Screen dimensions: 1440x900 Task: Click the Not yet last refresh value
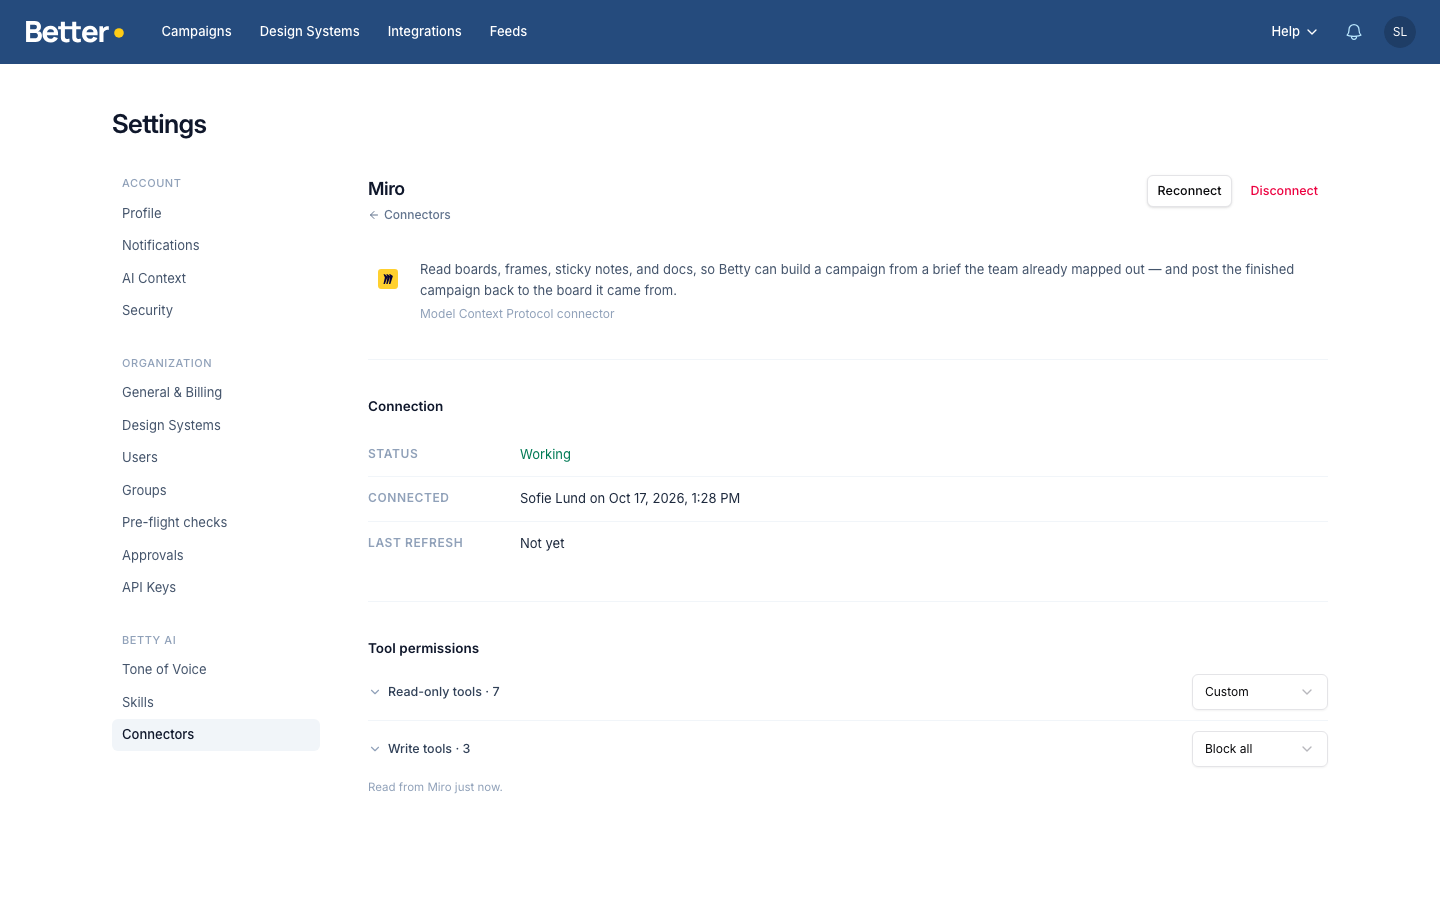(542, 543)
